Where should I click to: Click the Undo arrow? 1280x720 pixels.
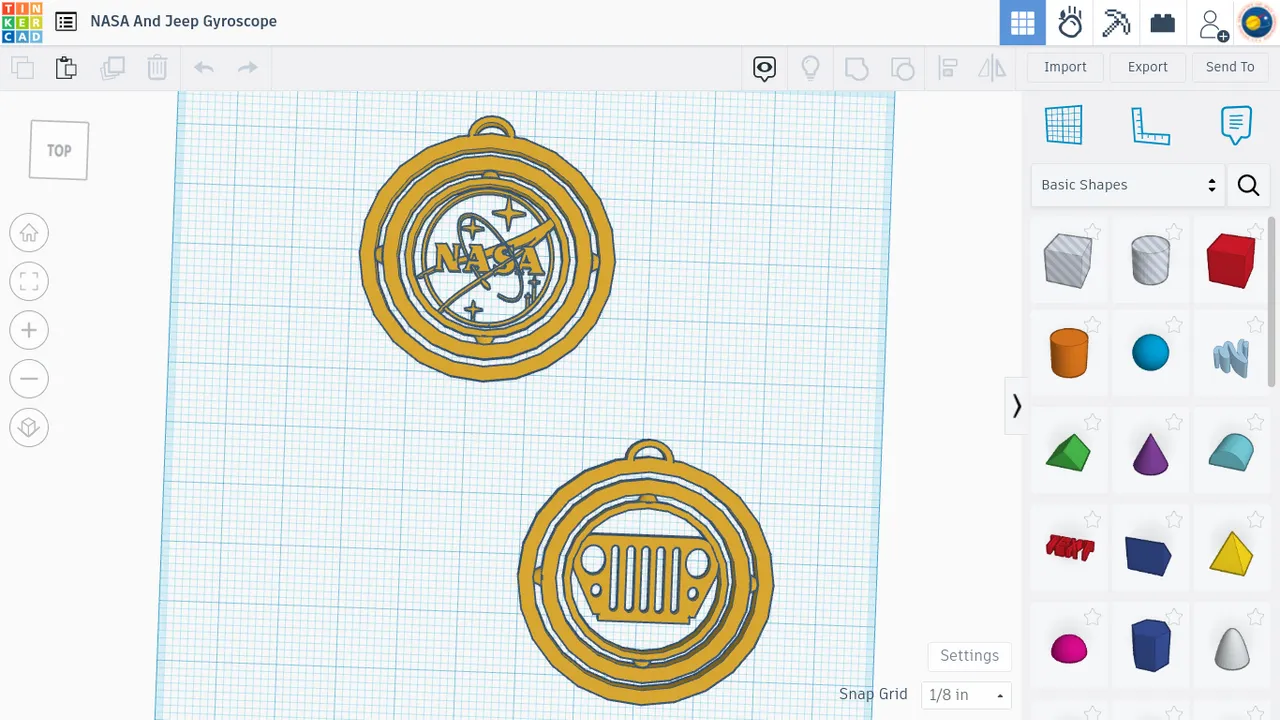(x=204, y=68)
